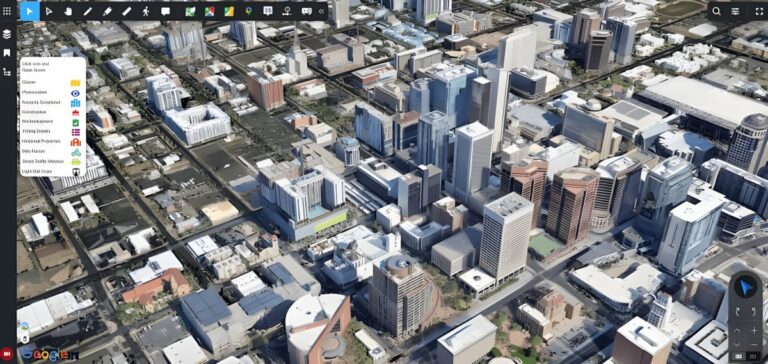Viewport: 768px width, 364px height.
Task: Select the ruler measure tool
Action: point(126,11)
